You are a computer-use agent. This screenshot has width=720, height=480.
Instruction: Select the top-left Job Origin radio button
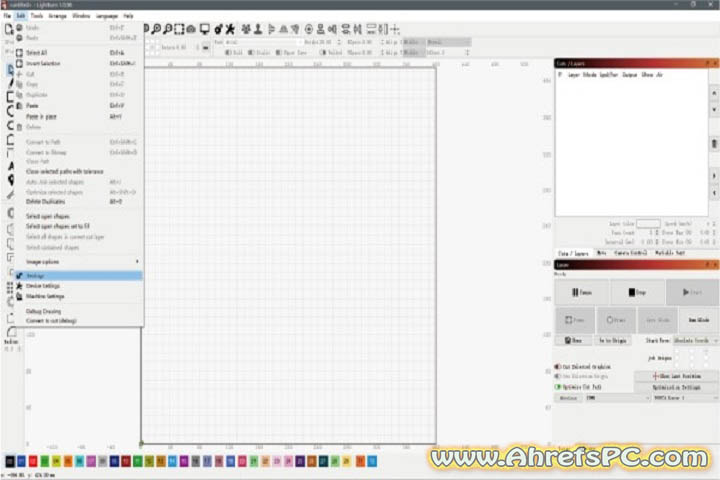point(677,351)
